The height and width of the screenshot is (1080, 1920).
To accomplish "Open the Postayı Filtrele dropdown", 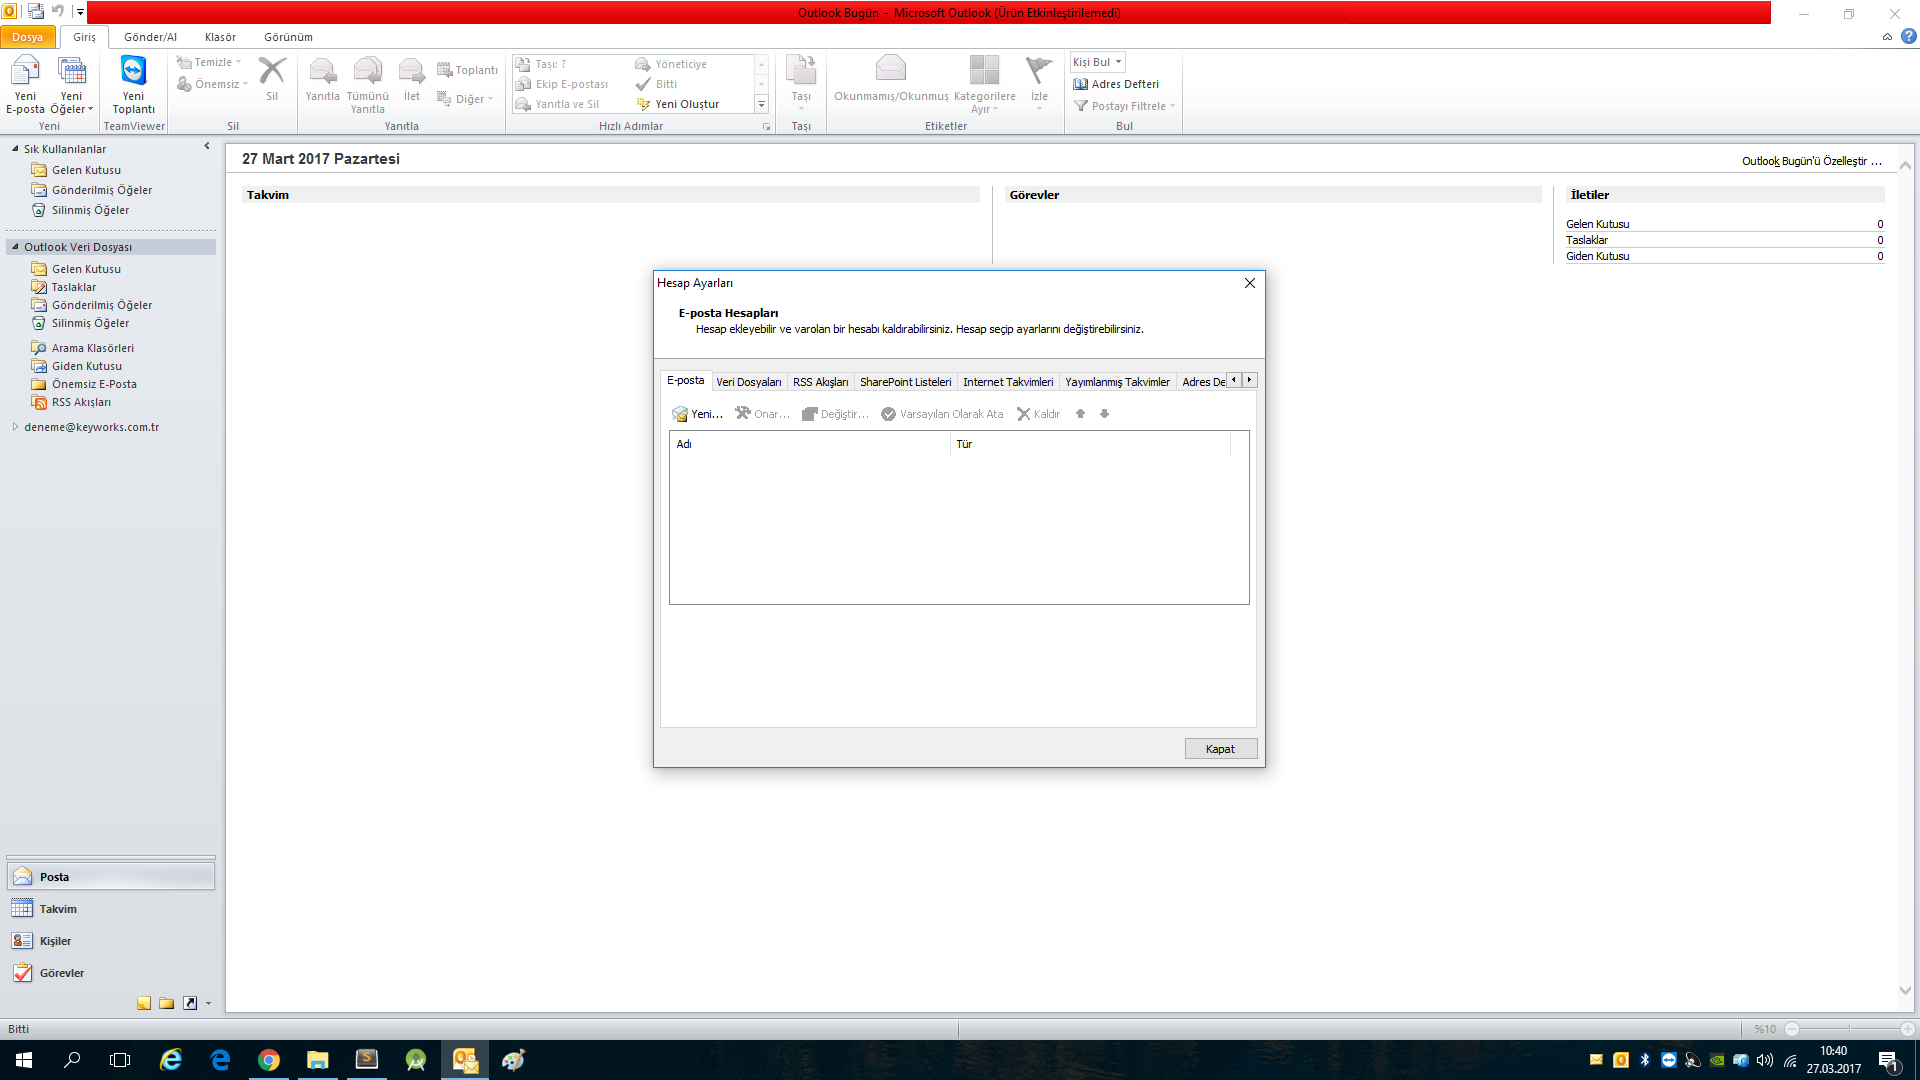I will 1124,106.
